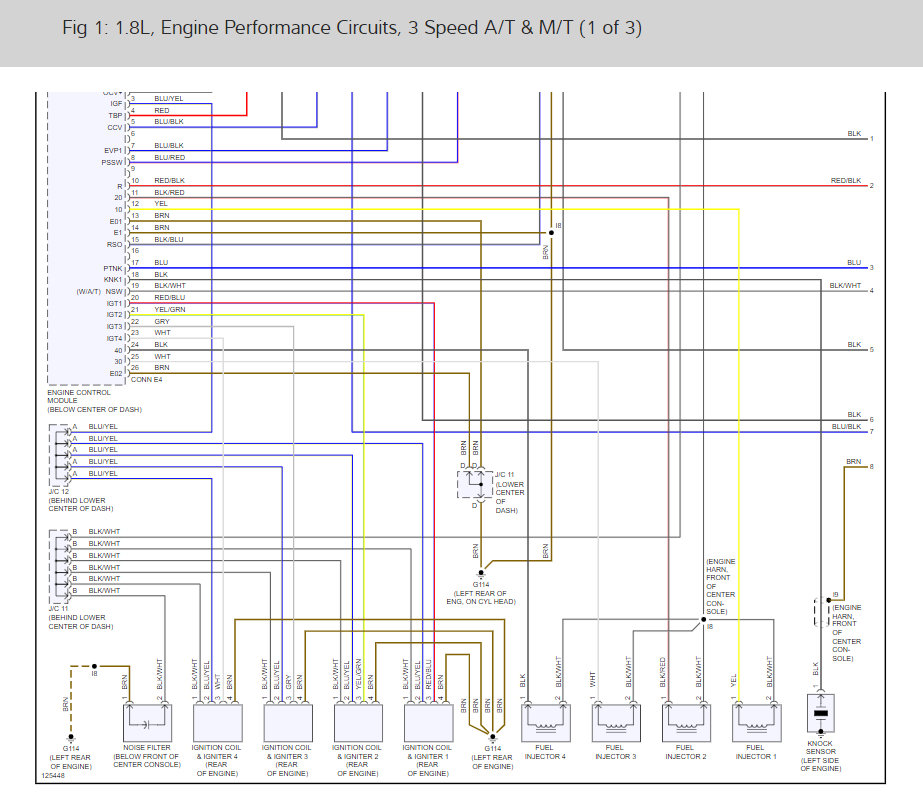Click the 'FUEL INJECTOR 3' caption
This screenshot has height=807, width=923.
point(616,752)
